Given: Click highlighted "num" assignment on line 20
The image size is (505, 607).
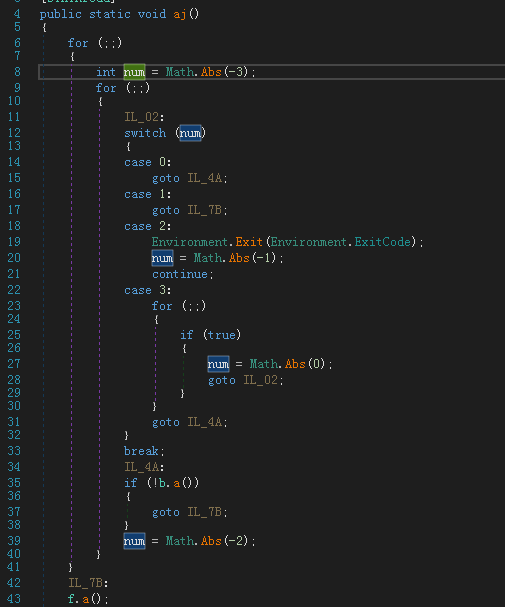Looking at the screenshot, I should coord(162,258).
